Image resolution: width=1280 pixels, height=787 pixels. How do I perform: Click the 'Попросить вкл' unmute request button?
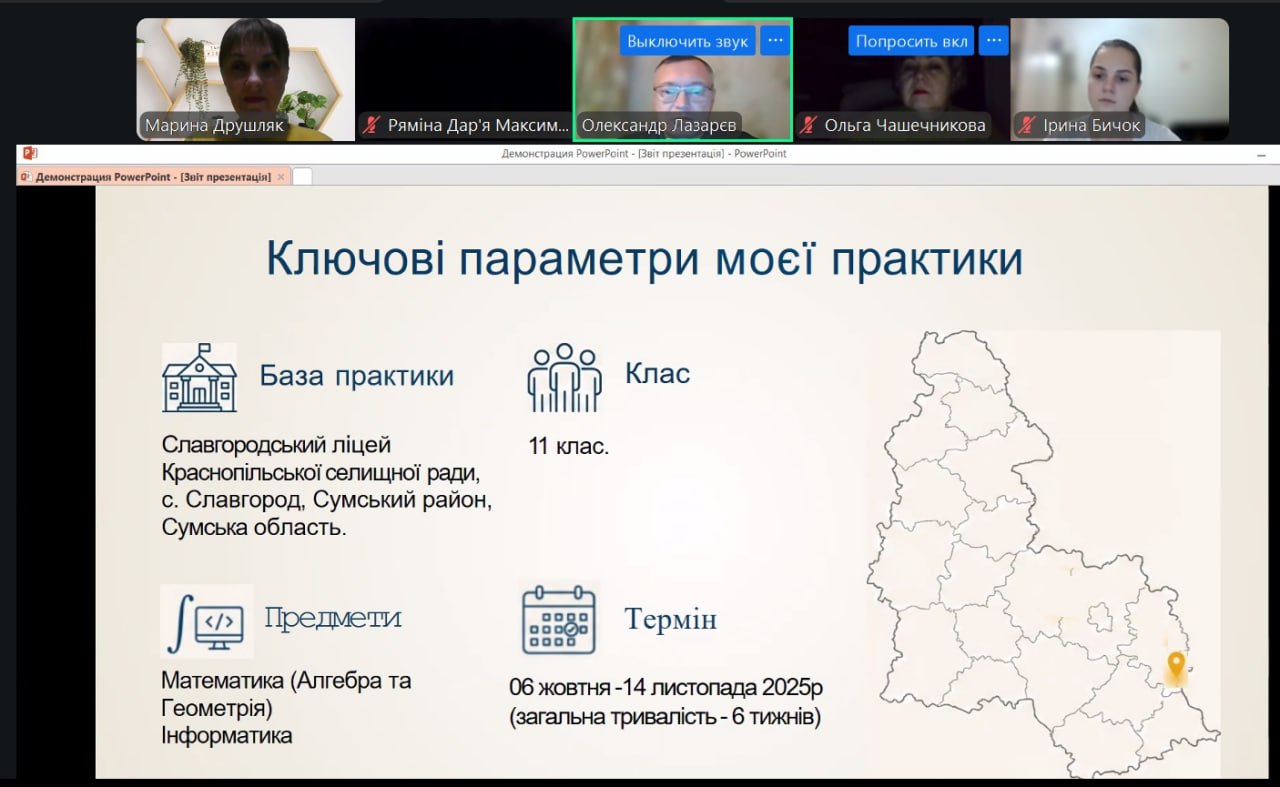point(911,41)
